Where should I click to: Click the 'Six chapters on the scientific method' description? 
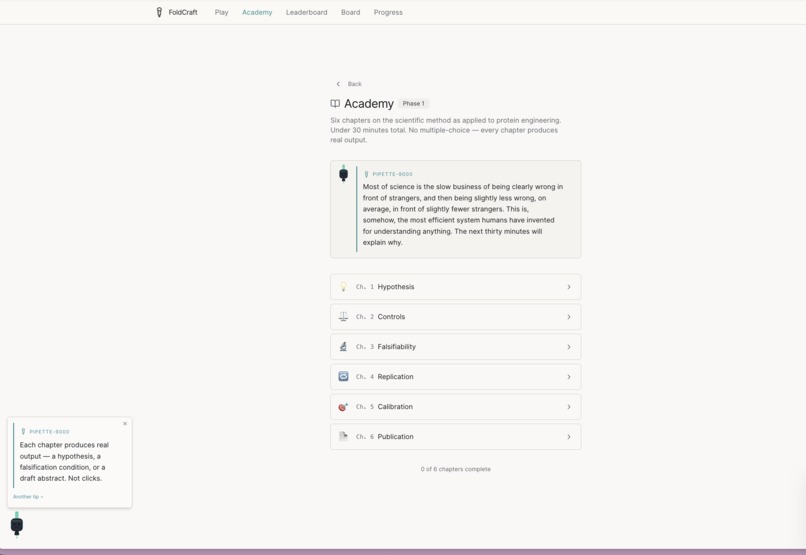pos(446,130)
